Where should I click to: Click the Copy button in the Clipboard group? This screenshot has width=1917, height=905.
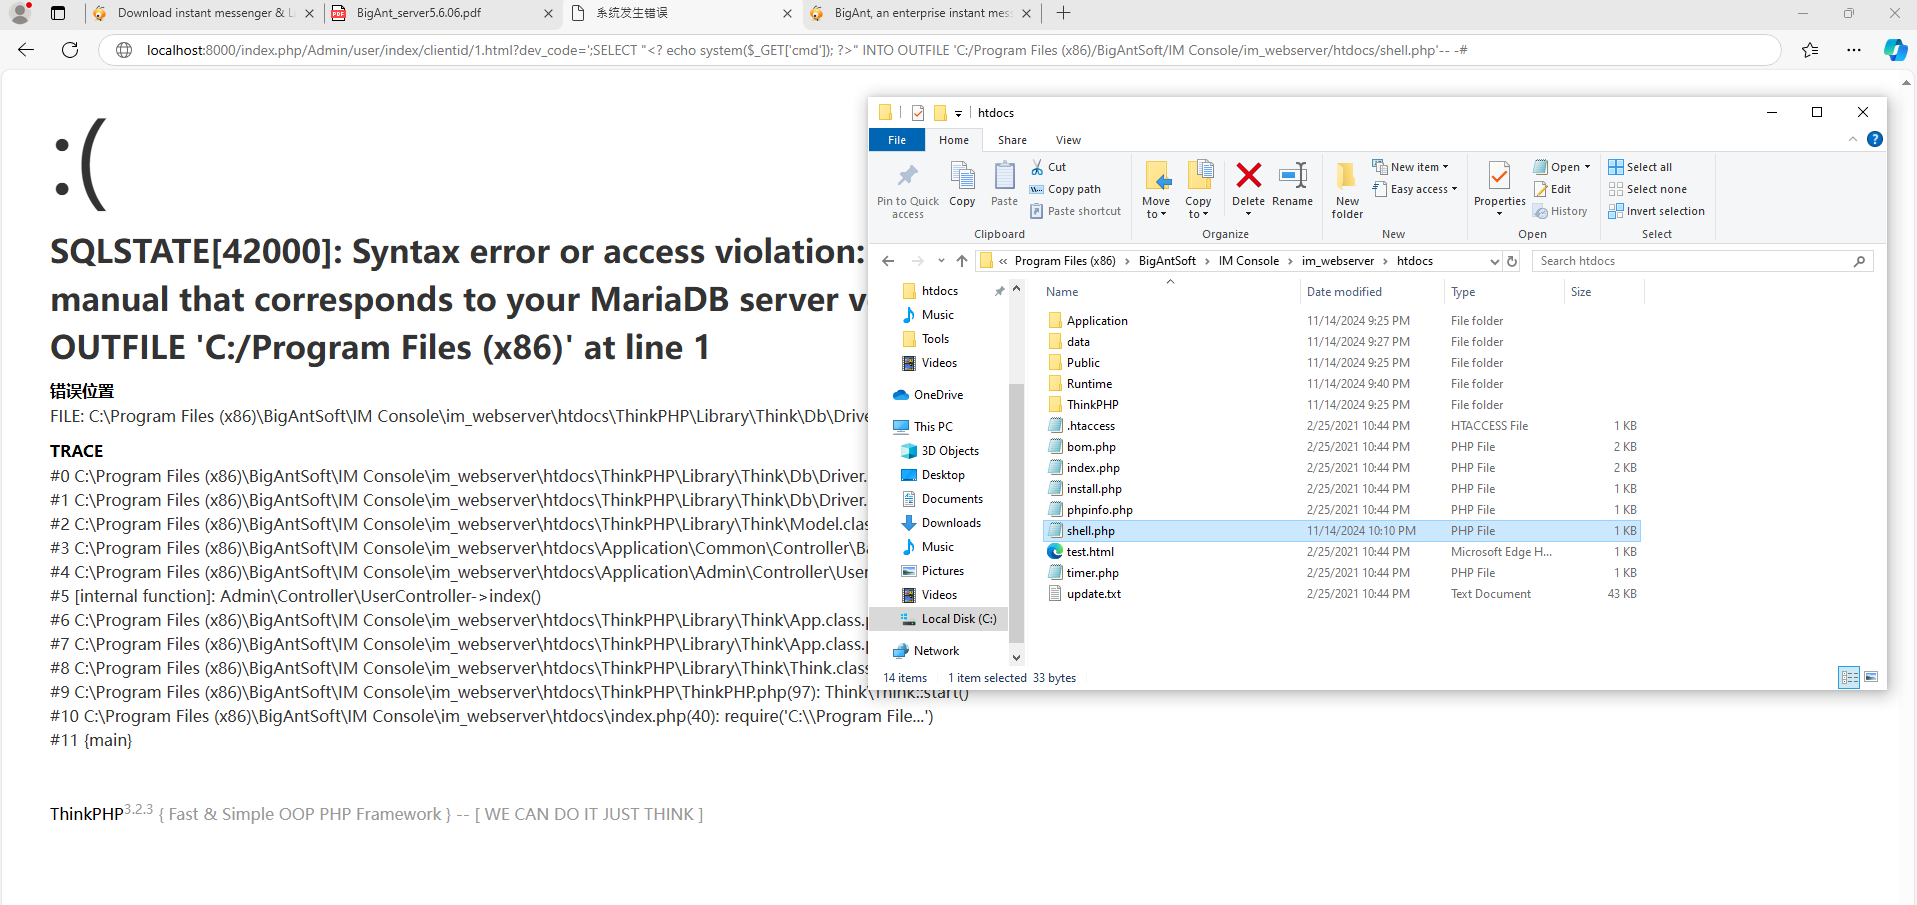[962, 185]
